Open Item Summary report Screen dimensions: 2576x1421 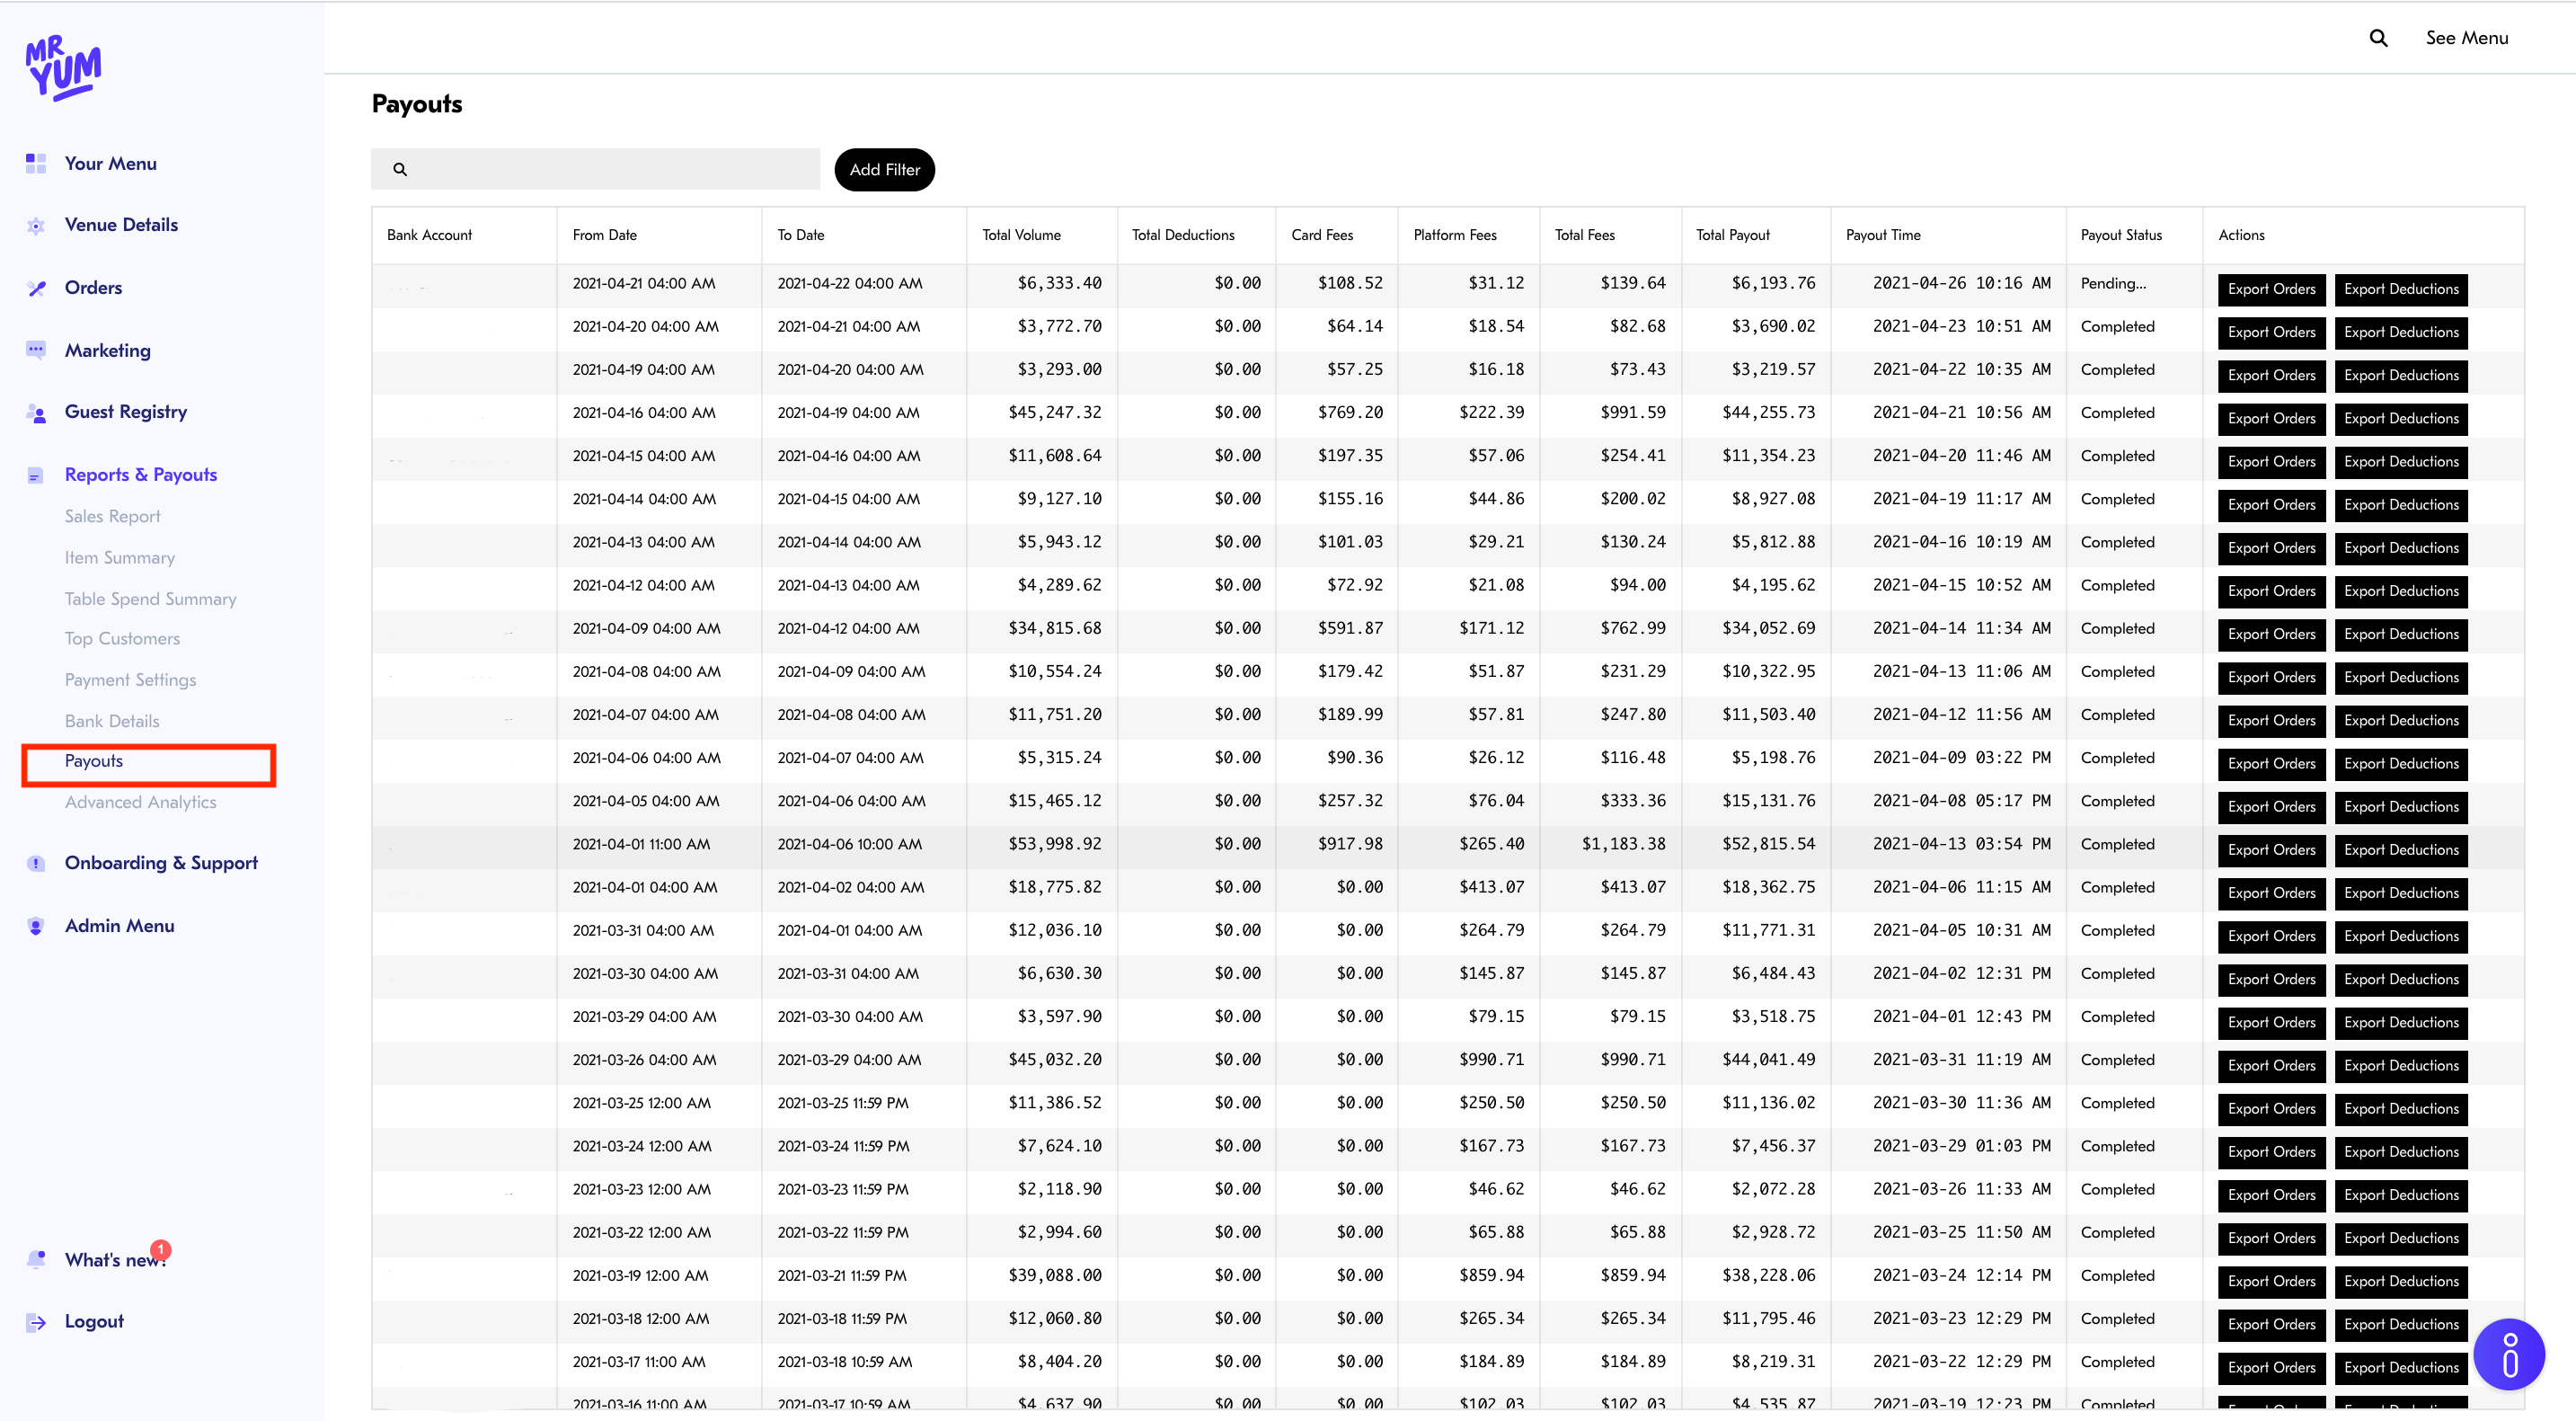[120, 557]
